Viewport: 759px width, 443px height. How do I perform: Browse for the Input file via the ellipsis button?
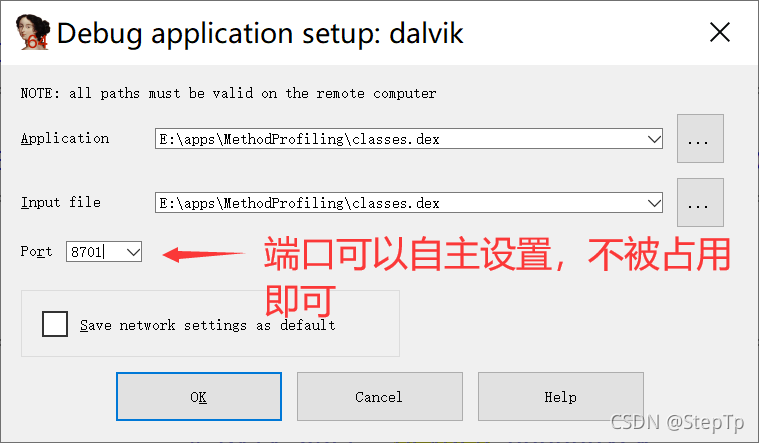[700, 202]
